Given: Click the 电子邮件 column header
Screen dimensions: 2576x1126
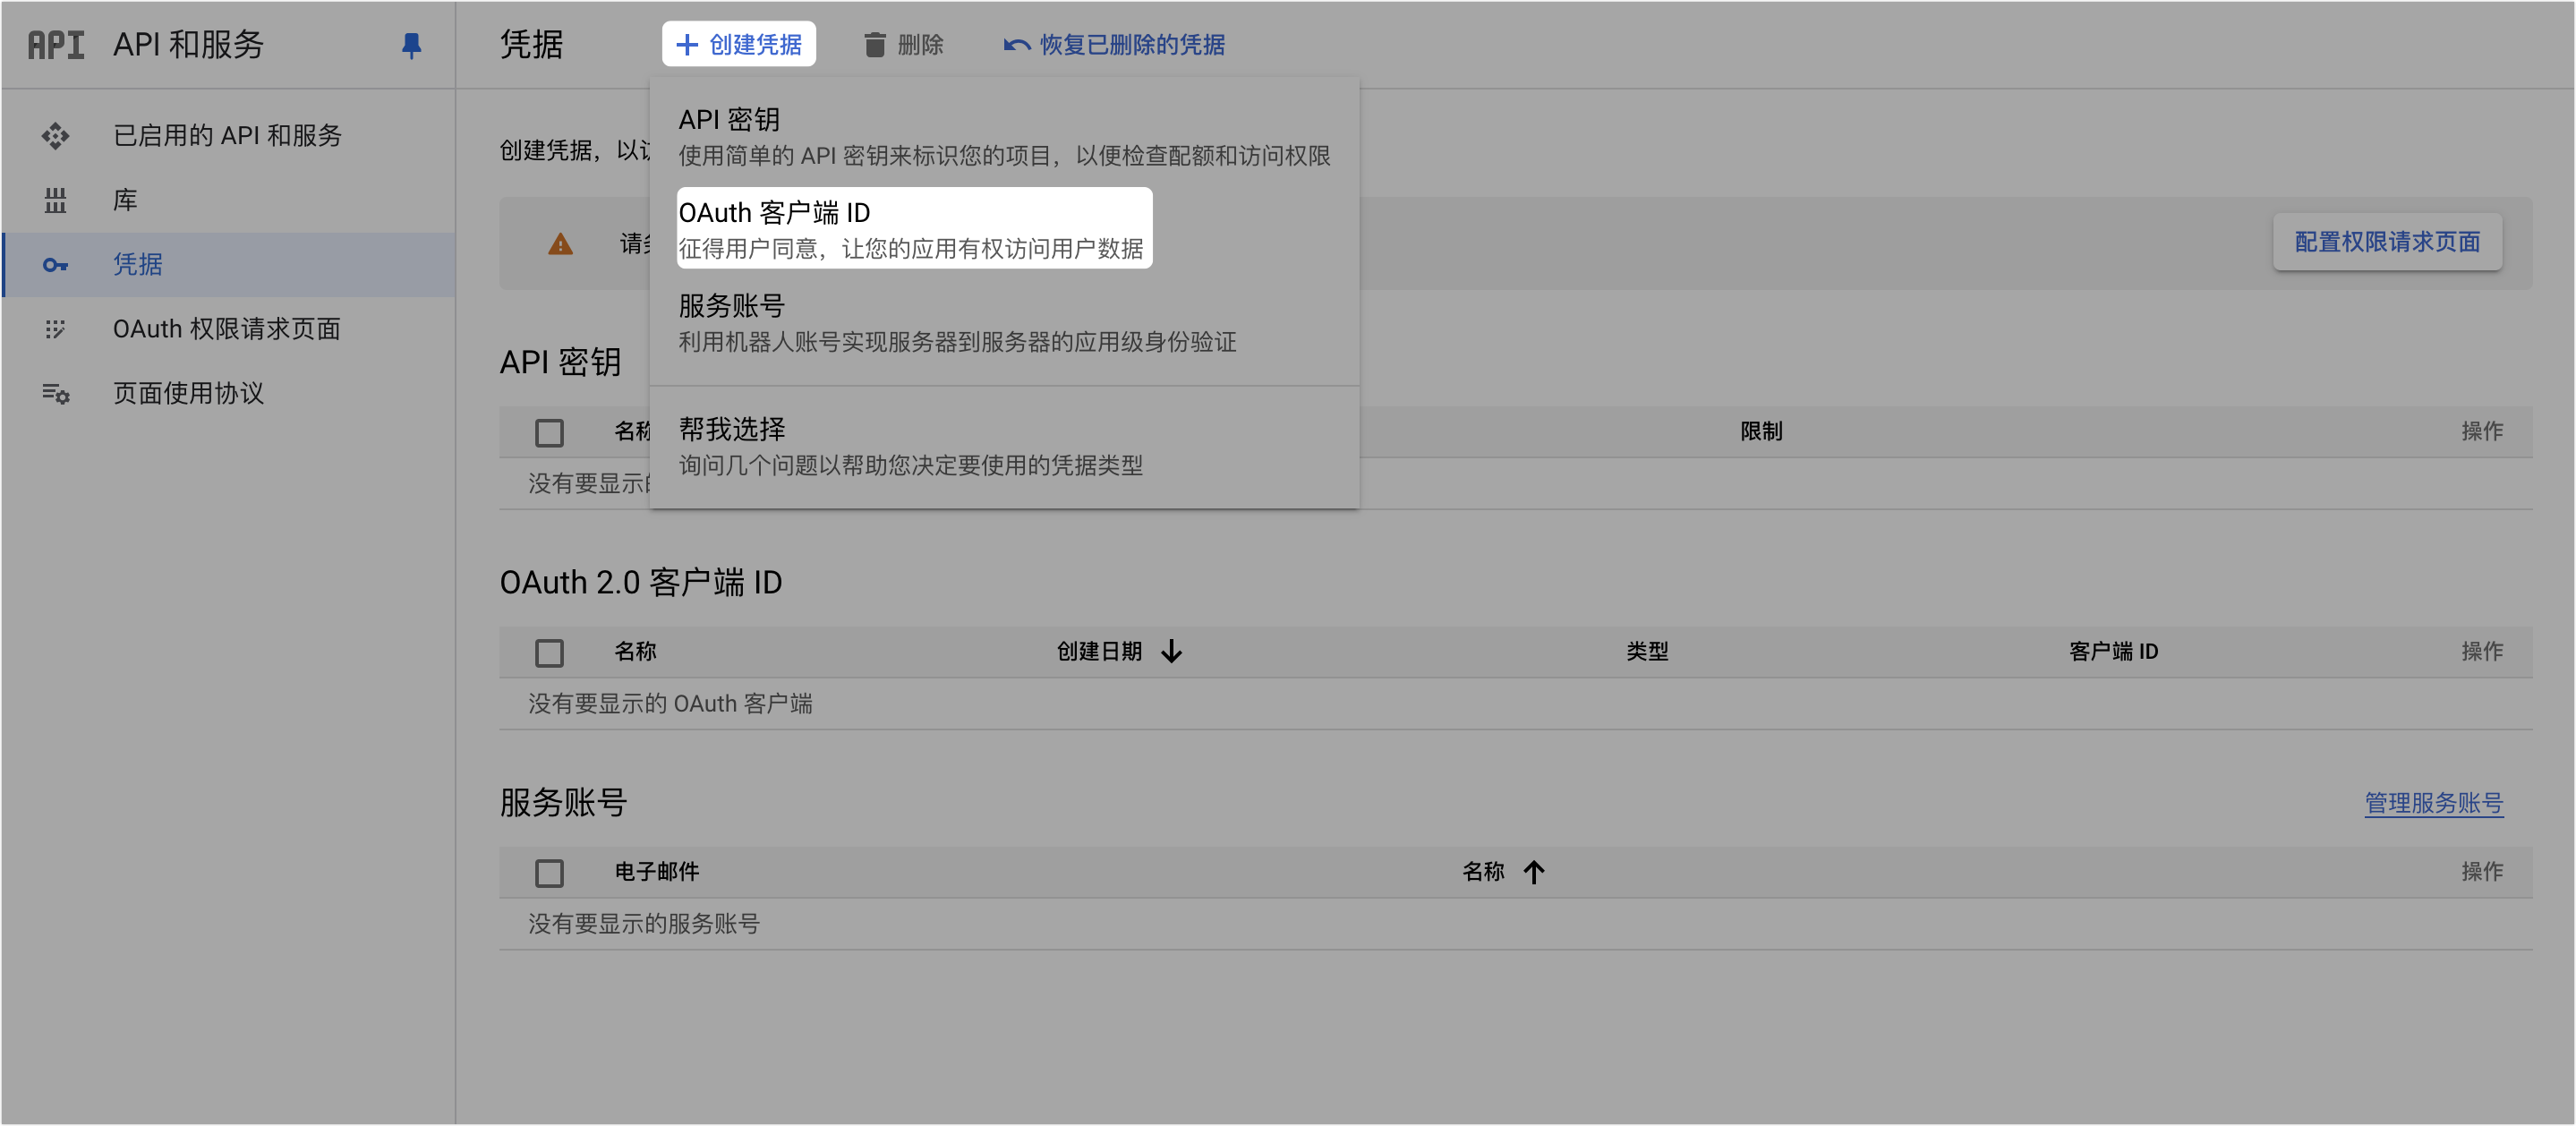Looking at the screenshot, I should (656, 872).
